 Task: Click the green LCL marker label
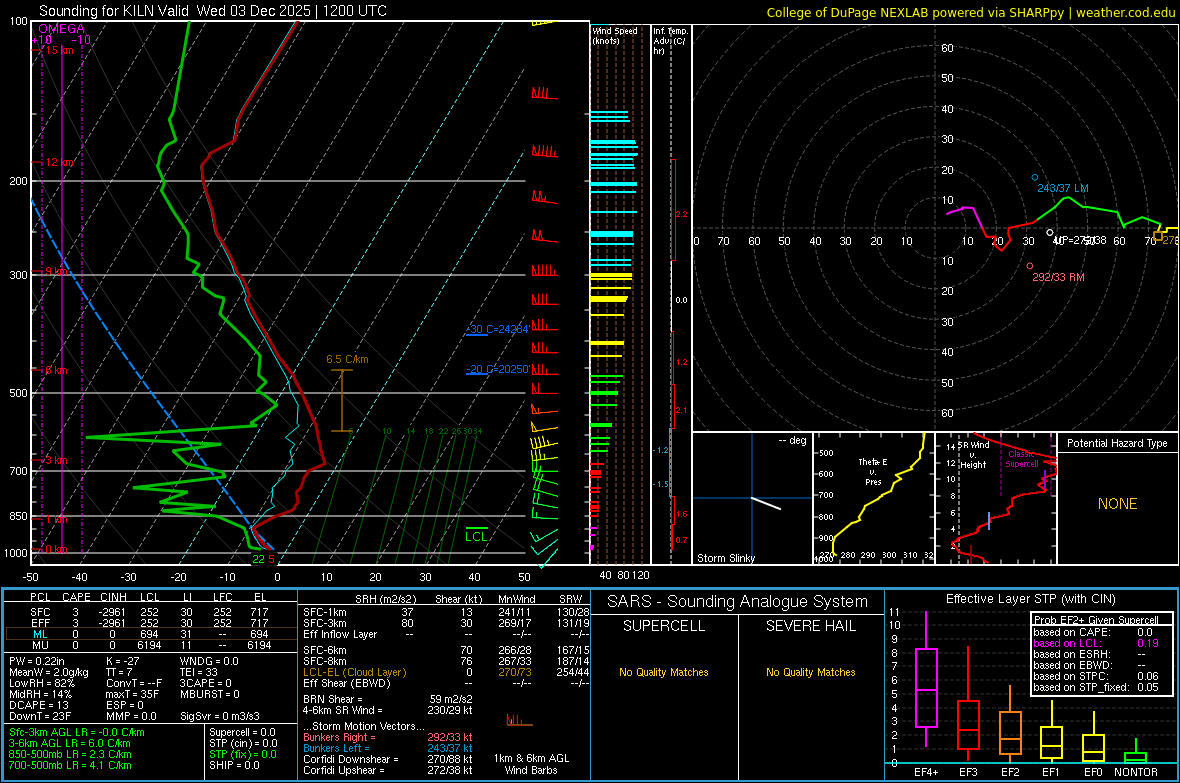(476, 536)
